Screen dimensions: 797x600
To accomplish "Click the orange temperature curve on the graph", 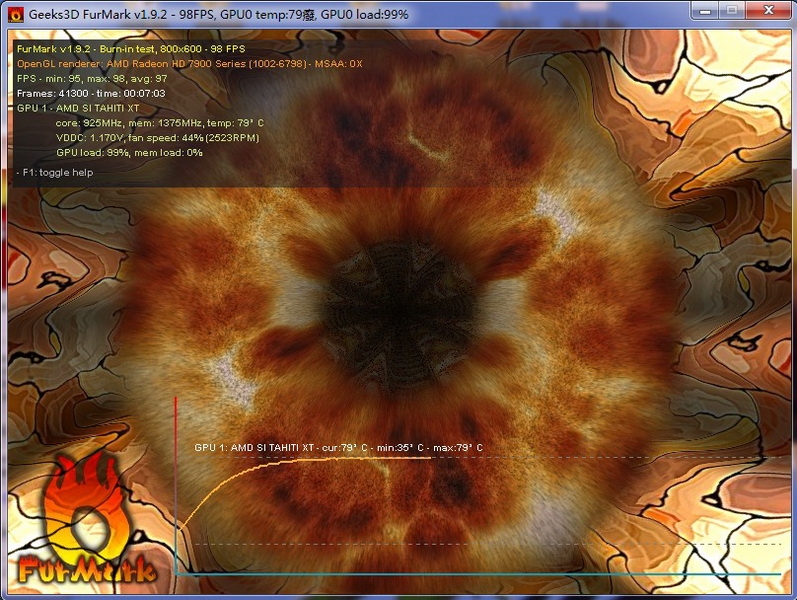I will pos(305,462).
